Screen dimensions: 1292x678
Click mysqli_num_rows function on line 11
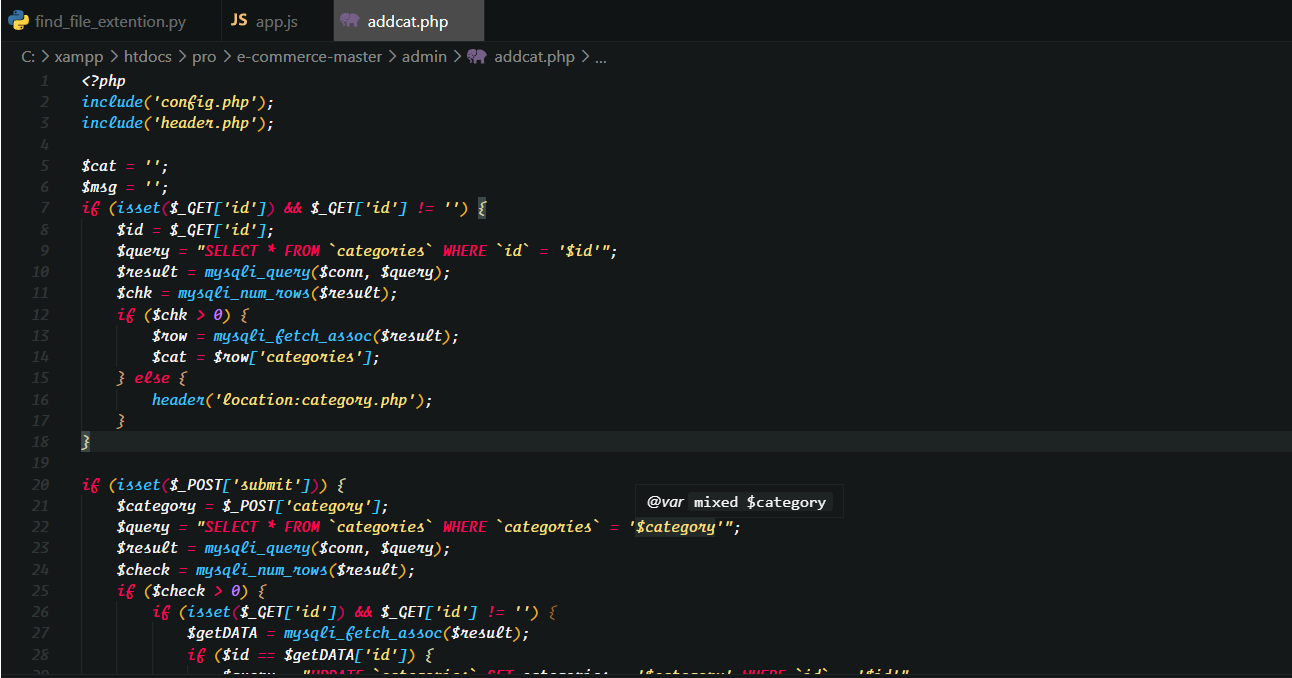[244, 293]
